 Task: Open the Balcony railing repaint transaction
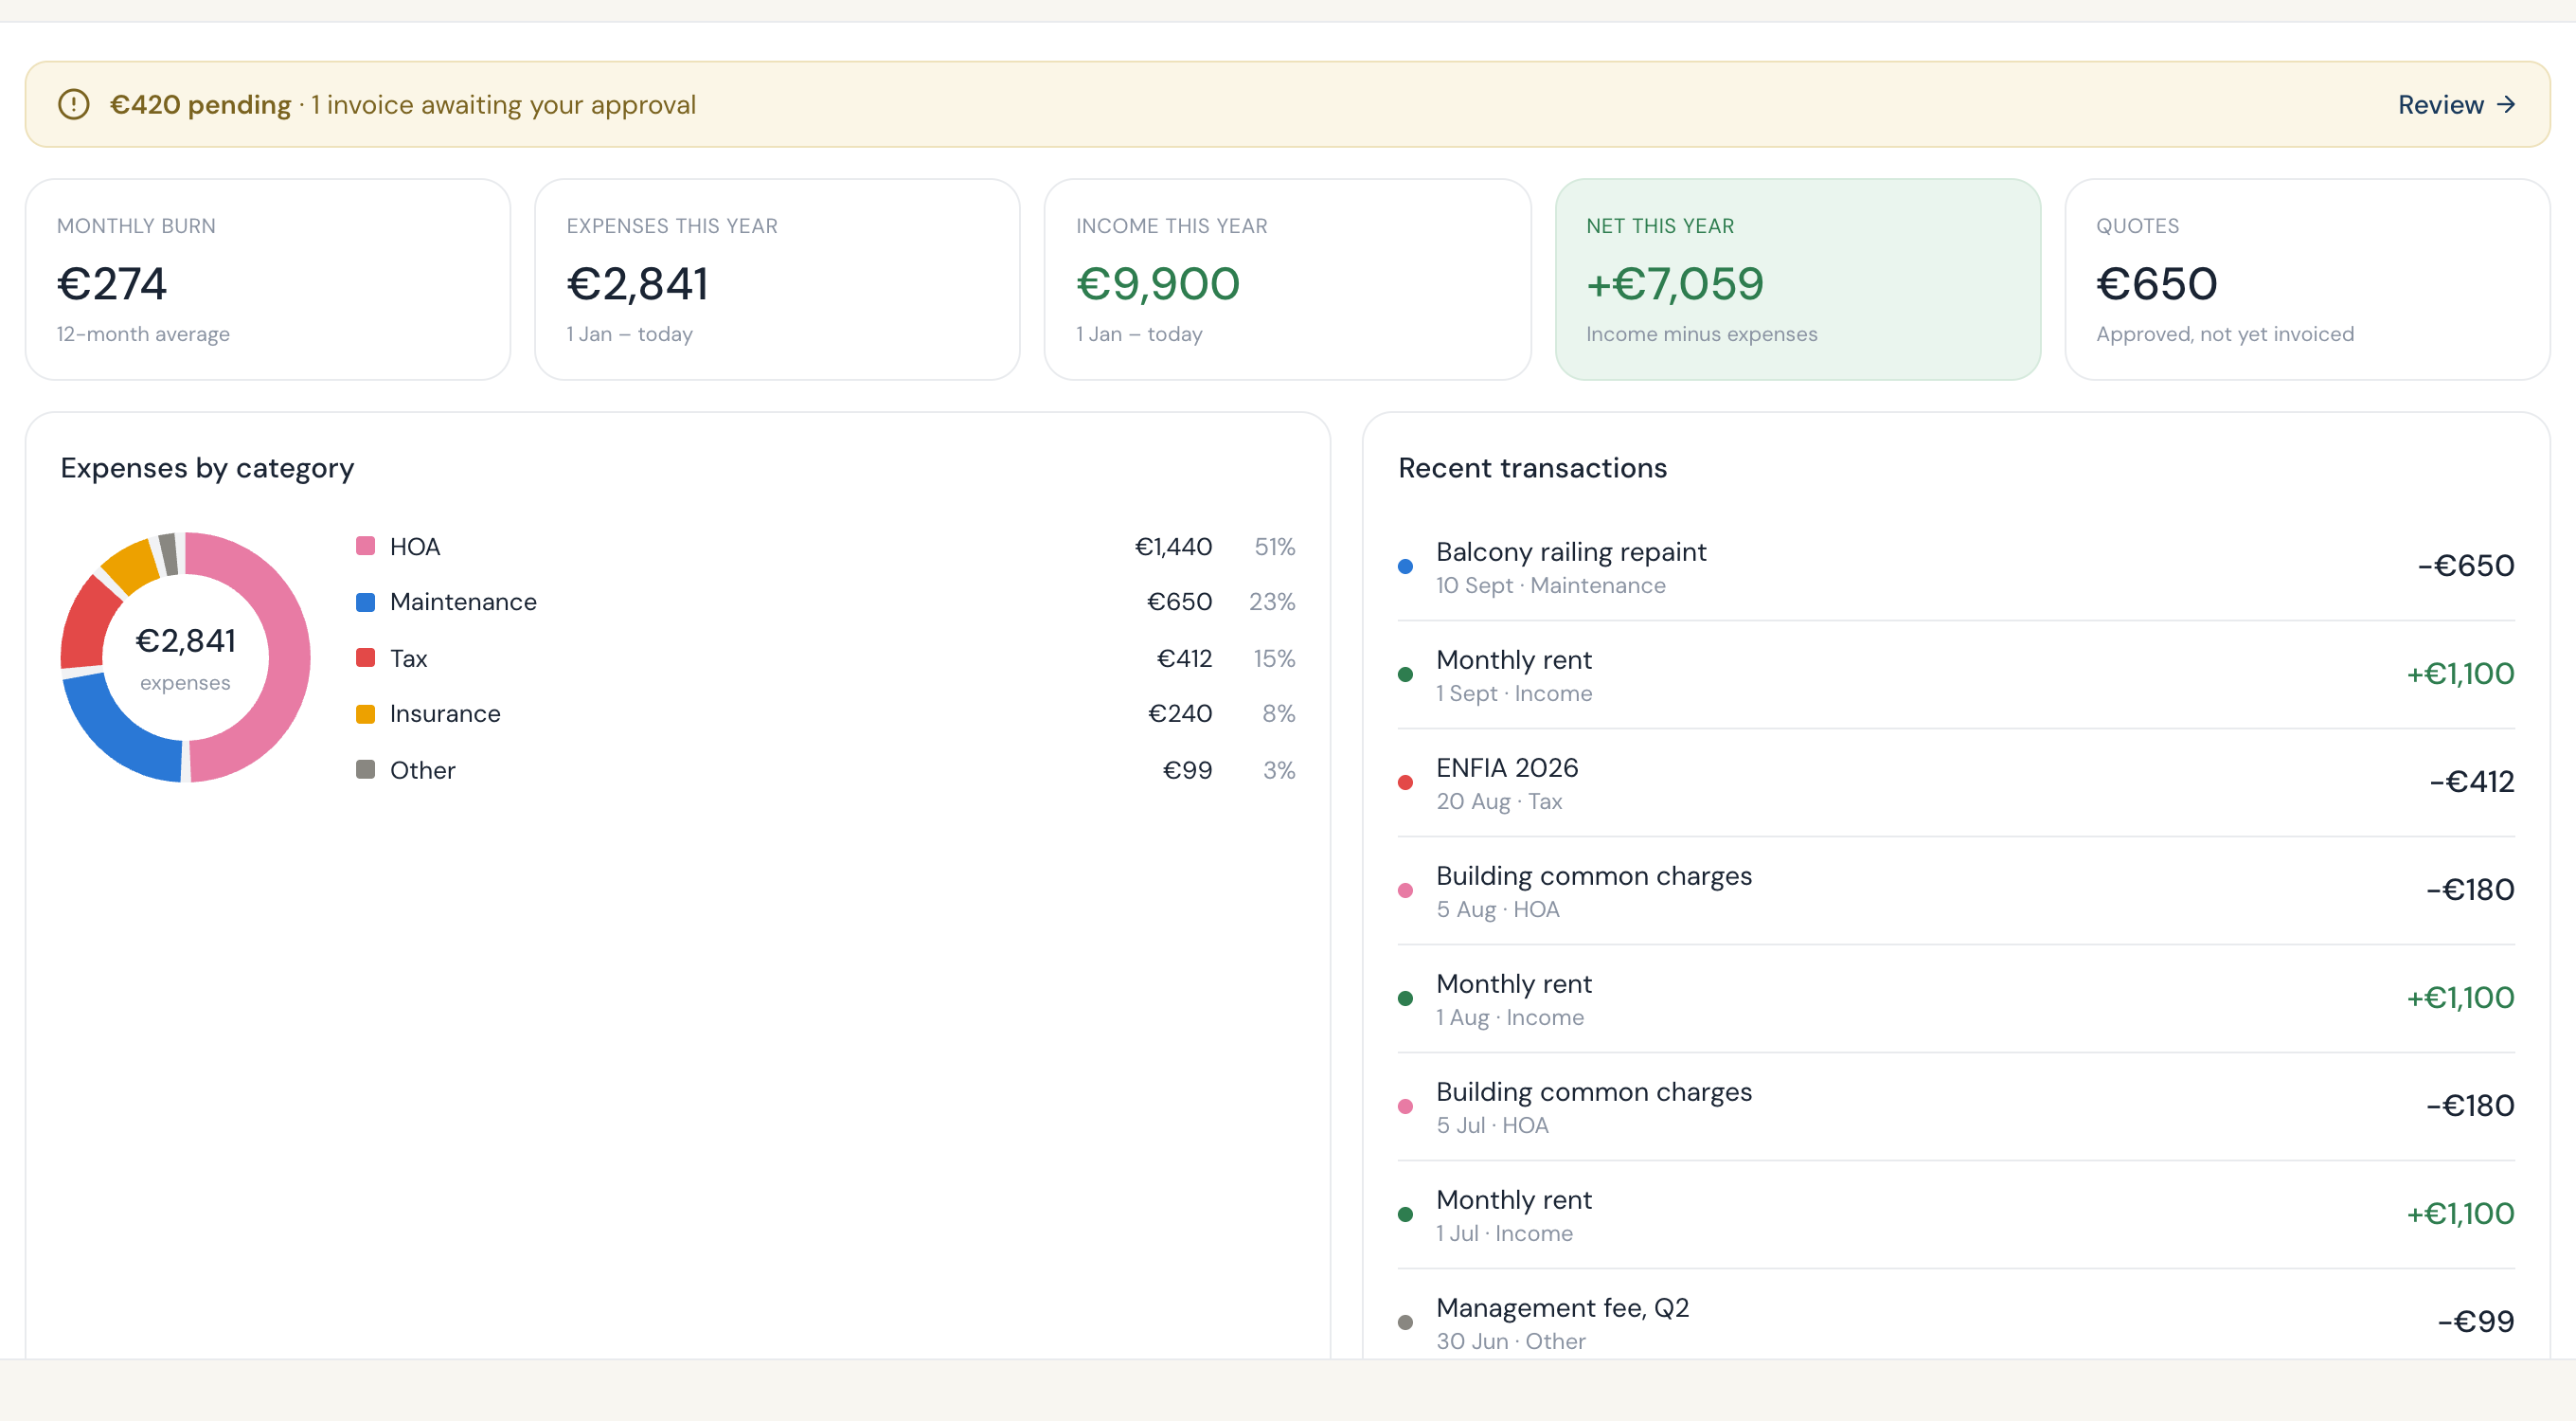[1956, 566]
